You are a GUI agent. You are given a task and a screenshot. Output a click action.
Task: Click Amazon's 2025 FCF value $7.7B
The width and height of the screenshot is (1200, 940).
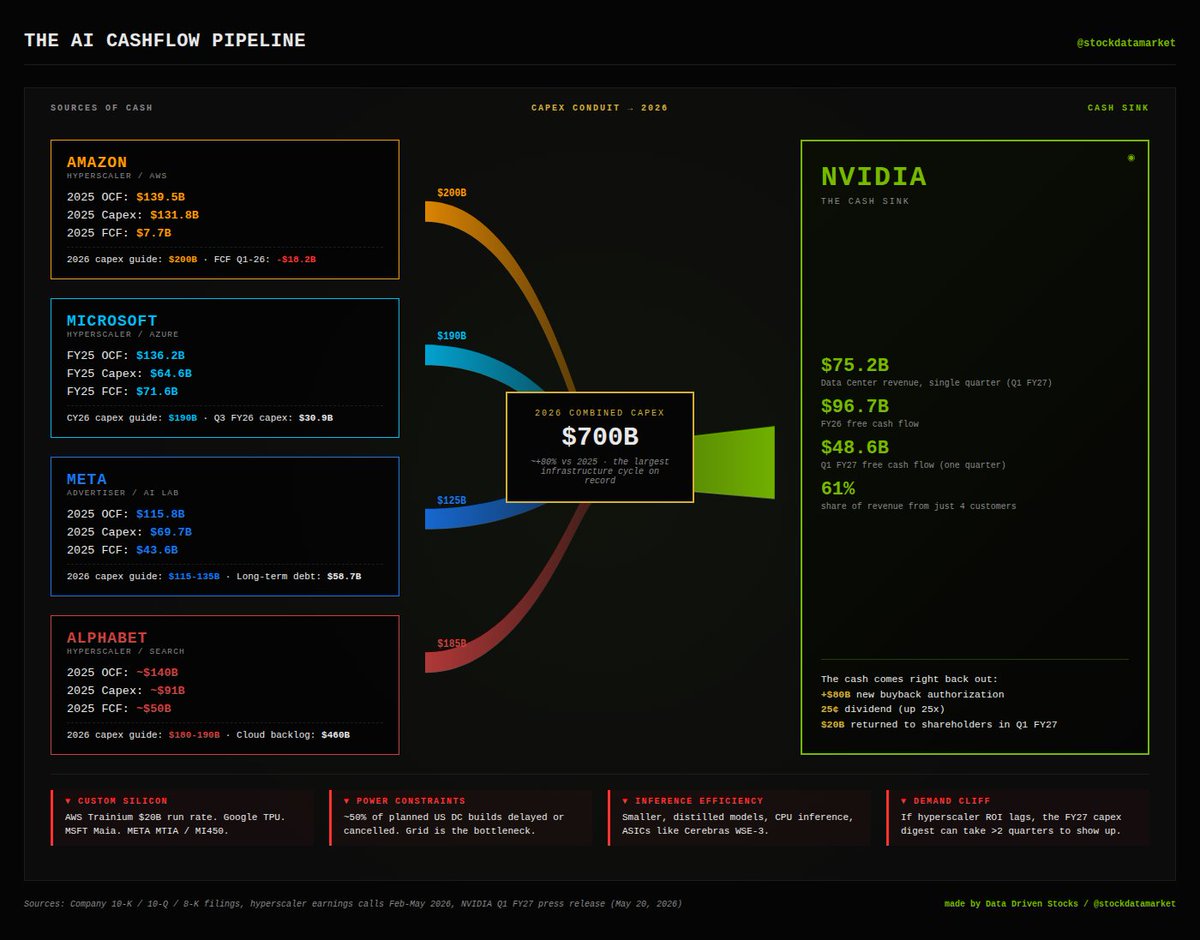[154, 233]
